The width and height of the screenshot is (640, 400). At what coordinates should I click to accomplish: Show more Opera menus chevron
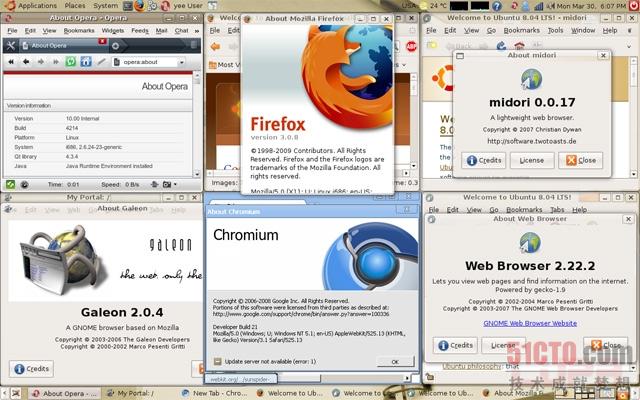197,31
